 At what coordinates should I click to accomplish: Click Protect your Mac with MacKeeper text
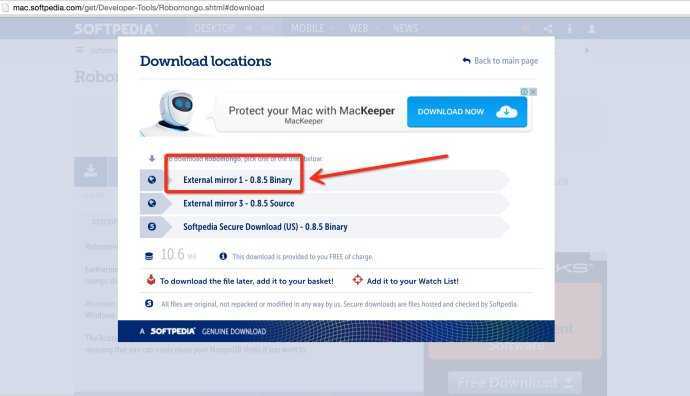point(312,110)
